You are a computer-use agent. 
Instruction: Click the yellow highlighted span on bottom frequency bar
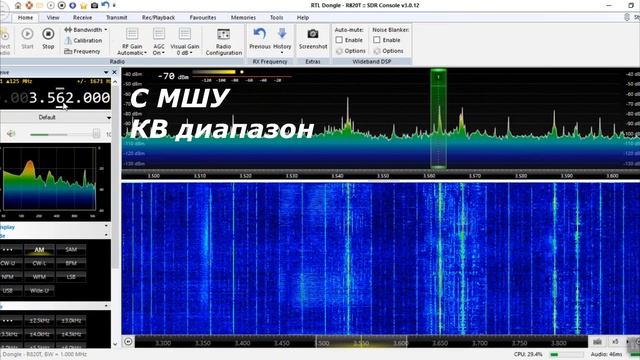click(361, 342)
